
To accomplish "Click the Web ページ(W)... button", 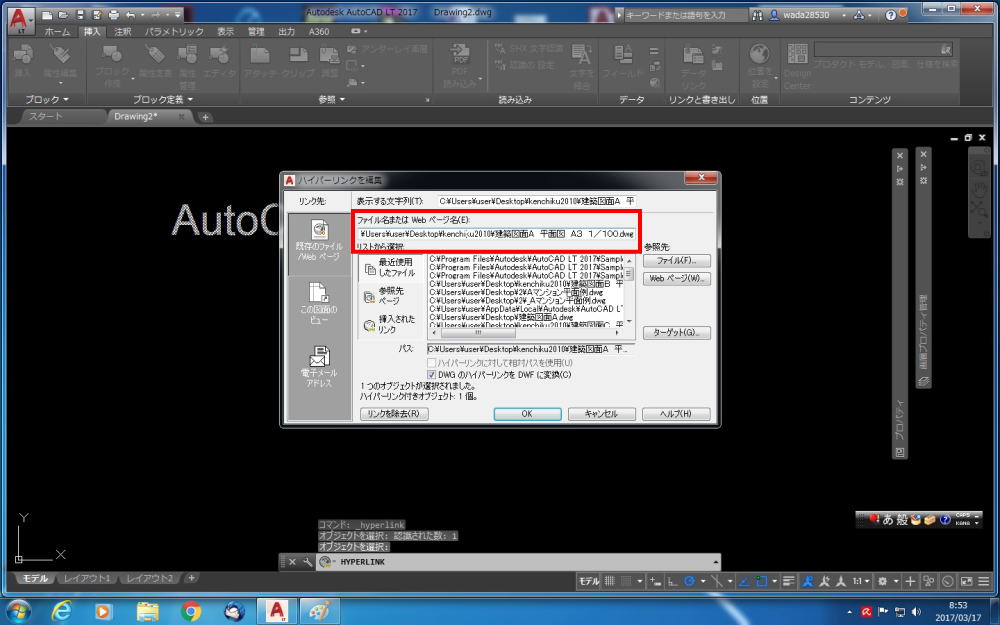I will 676,279.
